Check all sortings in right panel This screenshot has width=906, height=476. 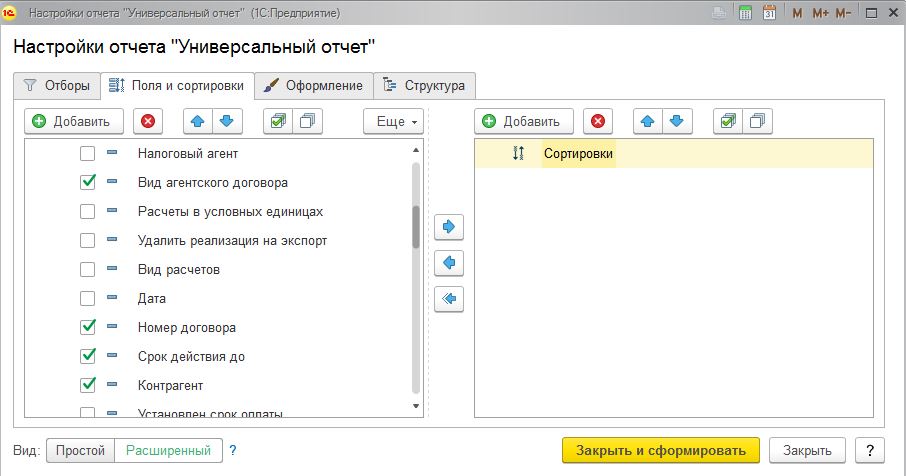pos(728,121)
